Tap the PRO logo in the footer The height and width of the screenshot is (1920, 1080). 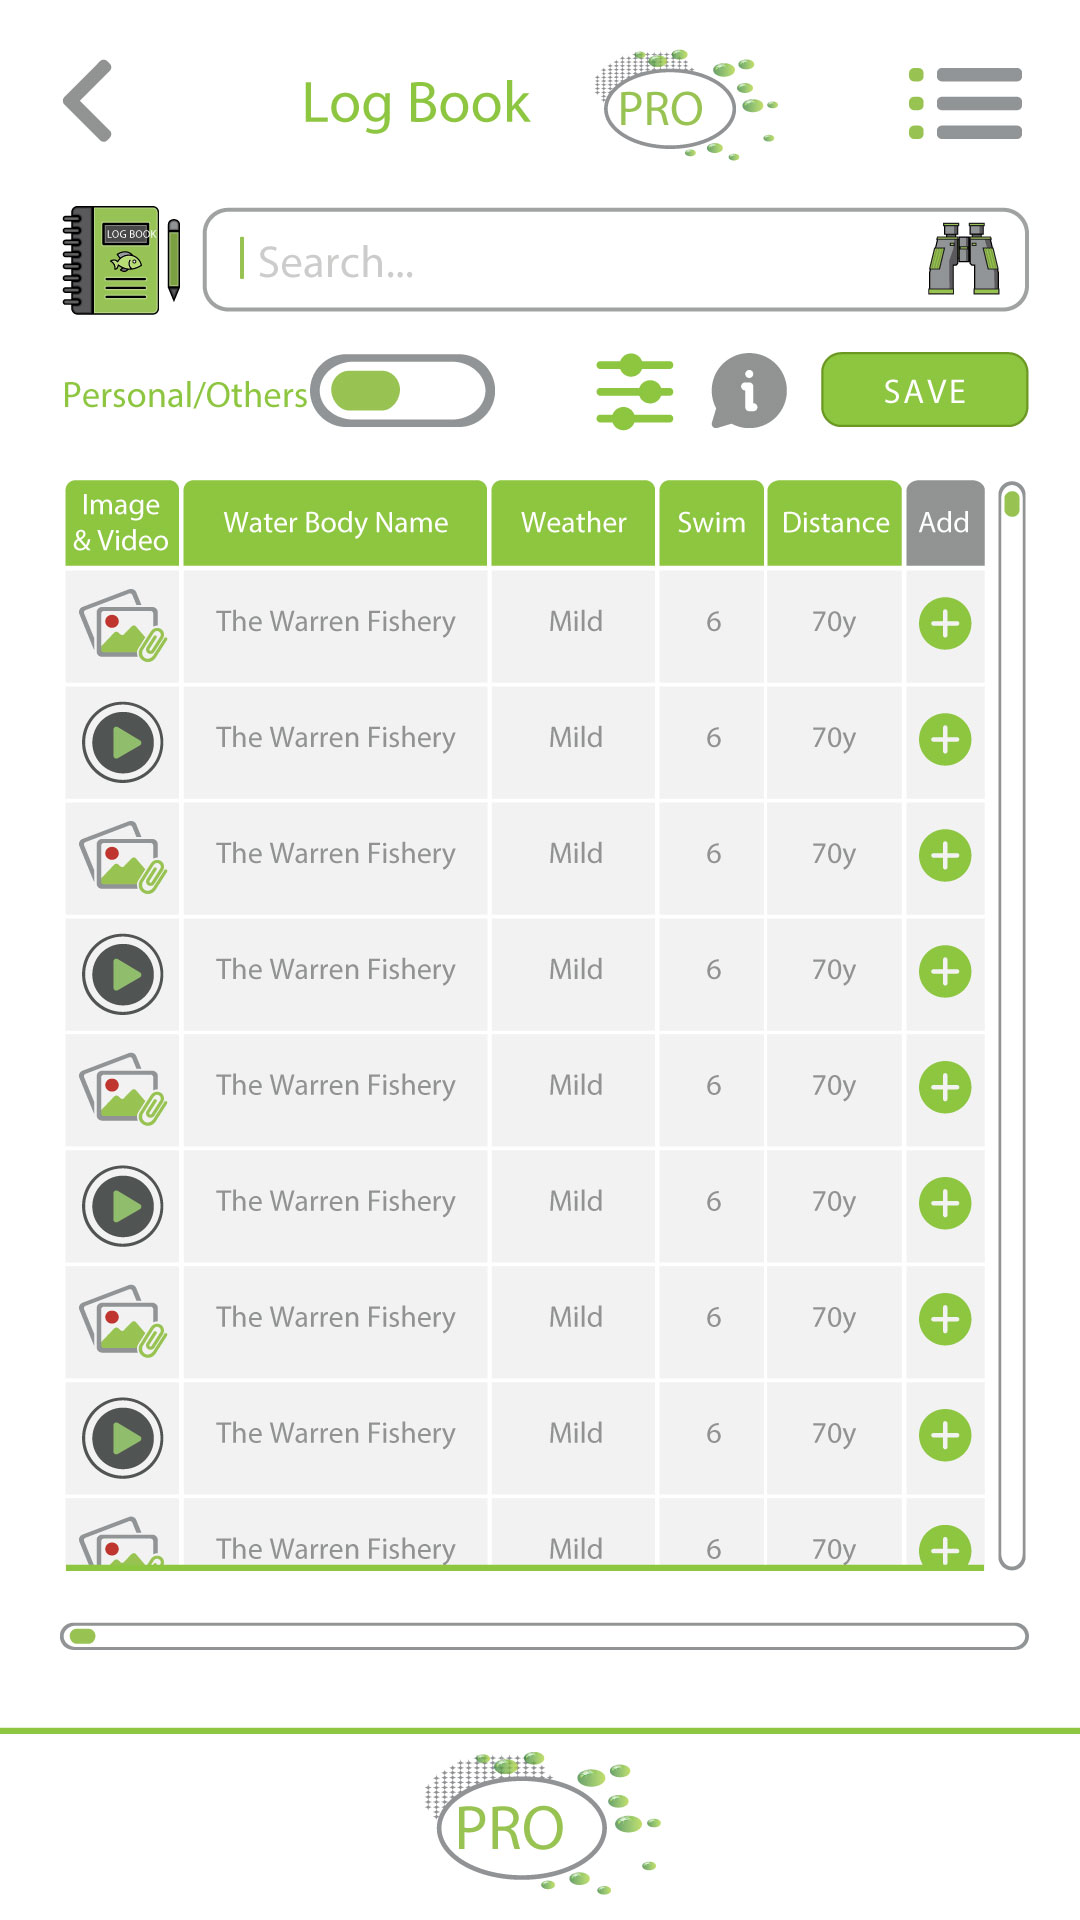522,1826
